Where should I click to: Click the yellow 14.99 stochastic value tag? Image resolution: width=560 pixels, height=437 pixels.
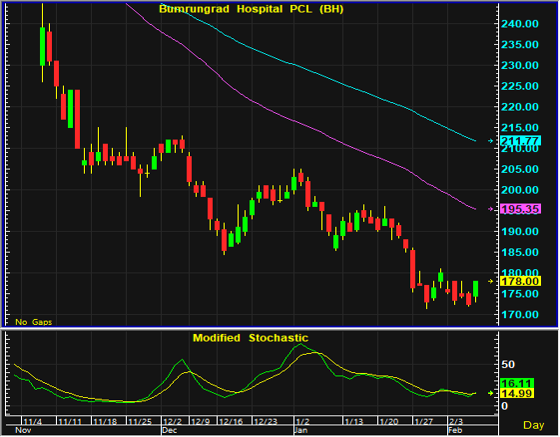(x=517, y=393)
